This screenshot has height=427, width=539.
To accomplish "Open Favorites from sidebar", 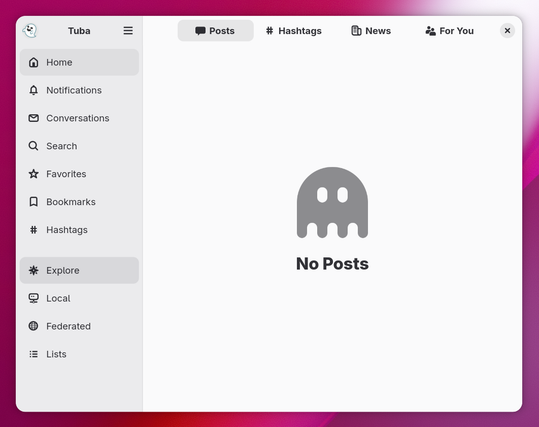I will [x=79, y=174].
